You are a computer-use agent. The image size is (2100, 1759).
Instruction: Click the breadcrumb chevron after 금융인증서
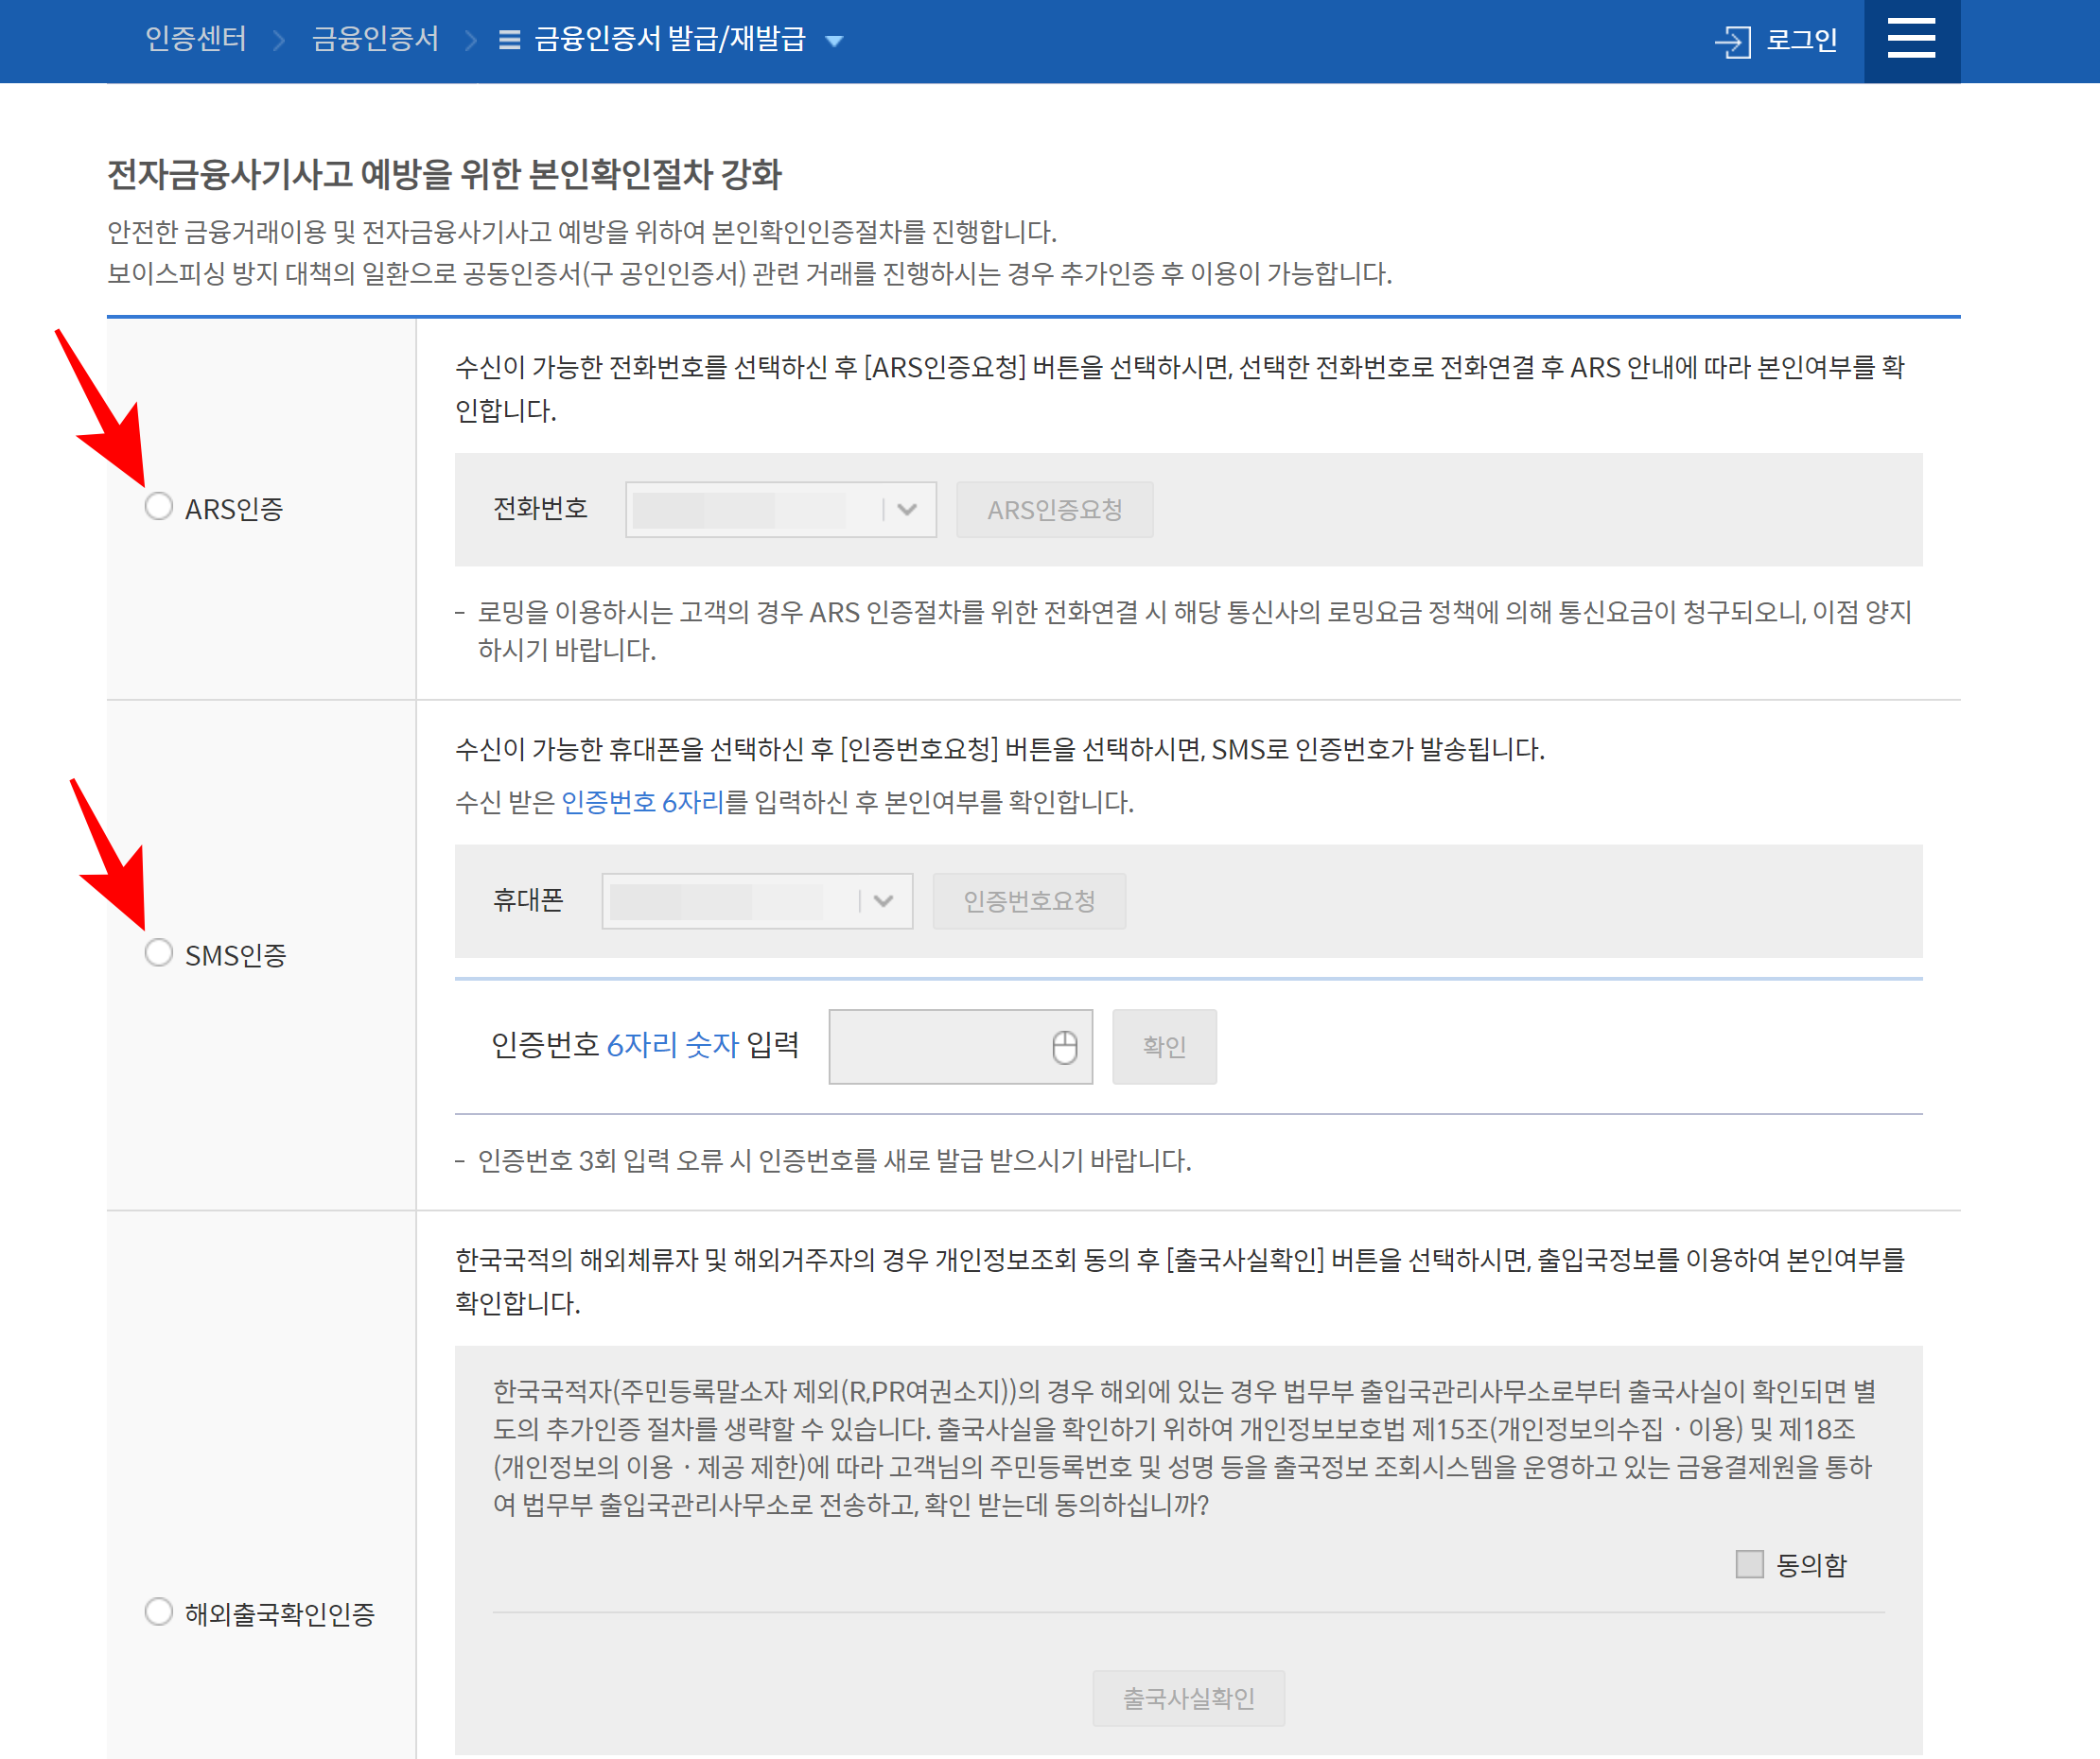click(470, 41)
